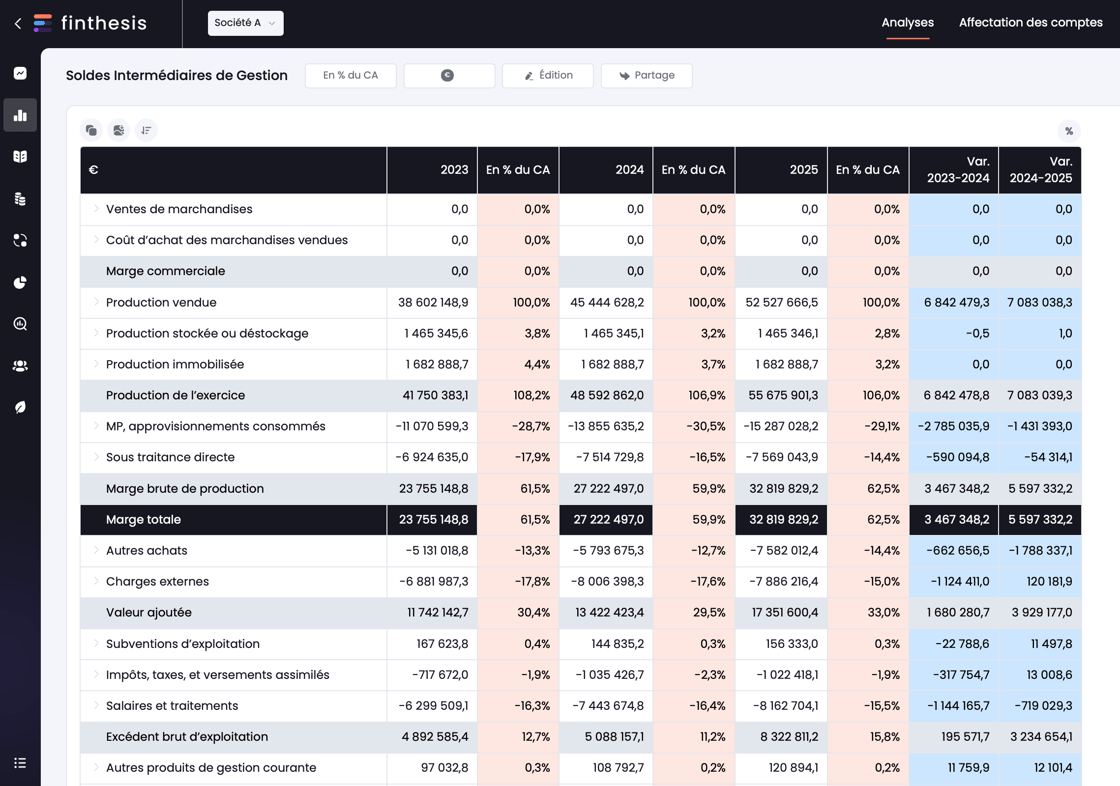This screenshot has width=1120, height=786.
Task: Open the Société A company dropdown
Action: point(245,23)
